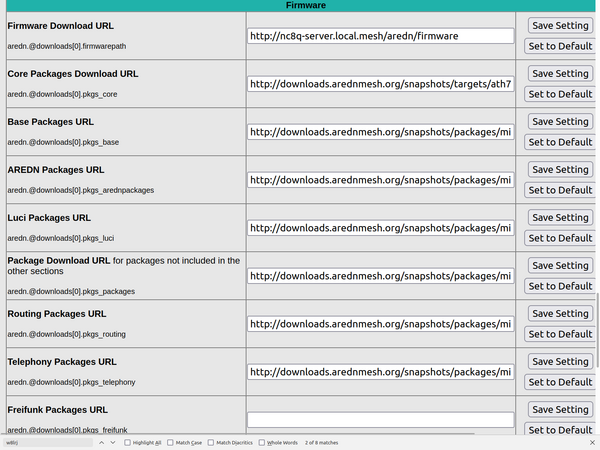This screenshot has height=450, width=600.
Task: Click the find bar search text field
Action: click(x=48, y=443)
